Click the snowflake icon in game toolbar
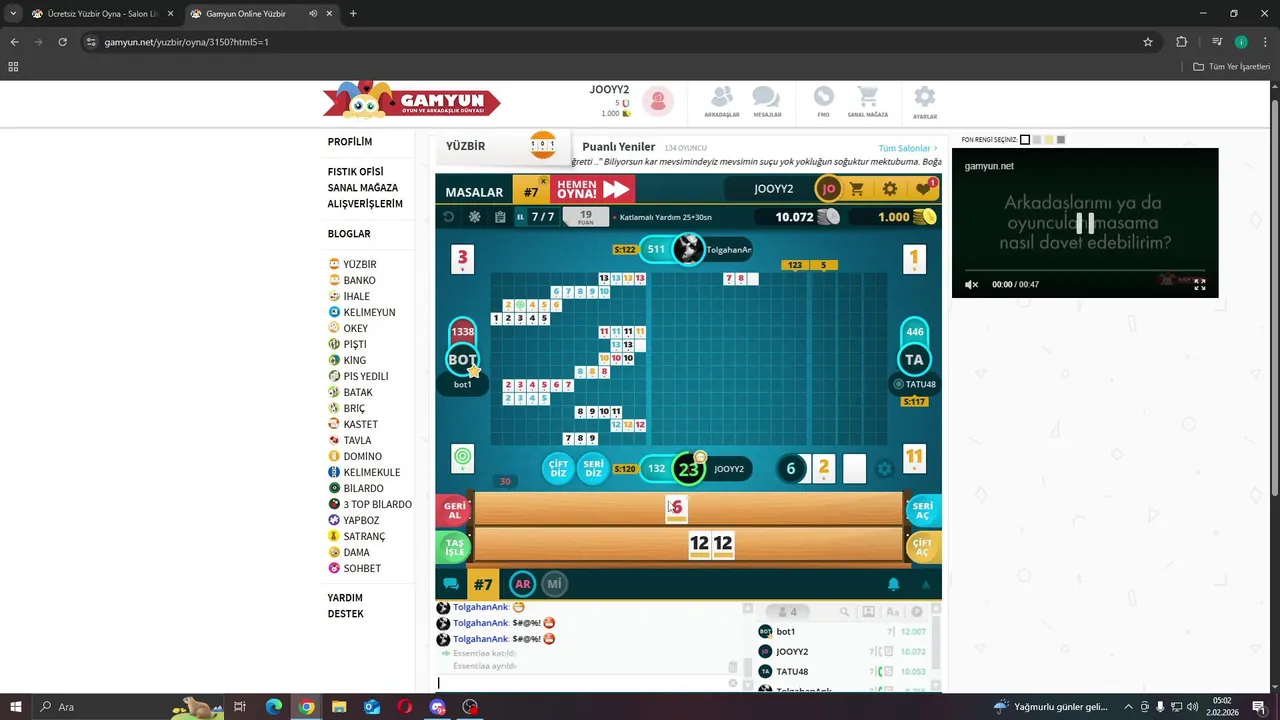This screenshot has height=720, width=1280. (x=475, y=217)
